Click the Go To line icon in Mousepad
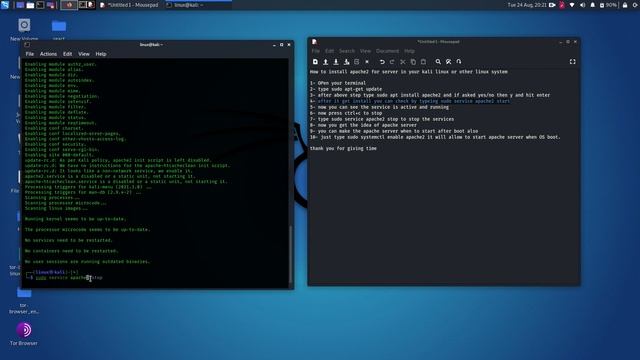The height and width of the screenshot is (360, 640). point(459,62)
